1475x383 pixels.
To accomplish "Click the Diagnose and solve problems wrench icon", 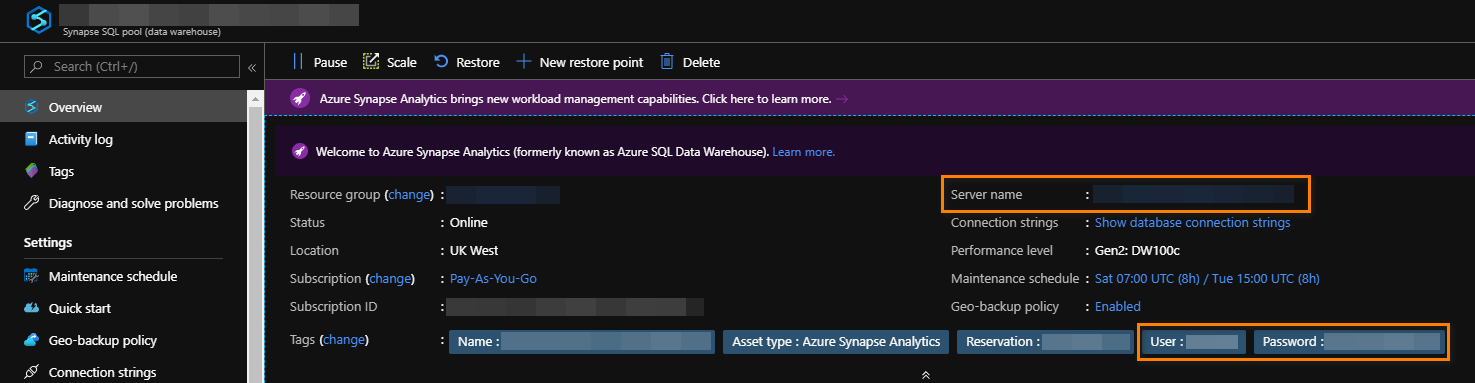I will pos(31,203).
